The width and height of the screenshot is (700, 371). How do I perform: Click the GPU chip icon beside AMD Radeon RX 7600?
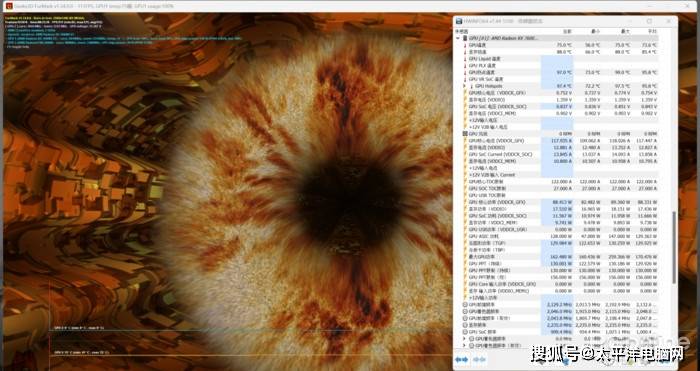(465, 38)
